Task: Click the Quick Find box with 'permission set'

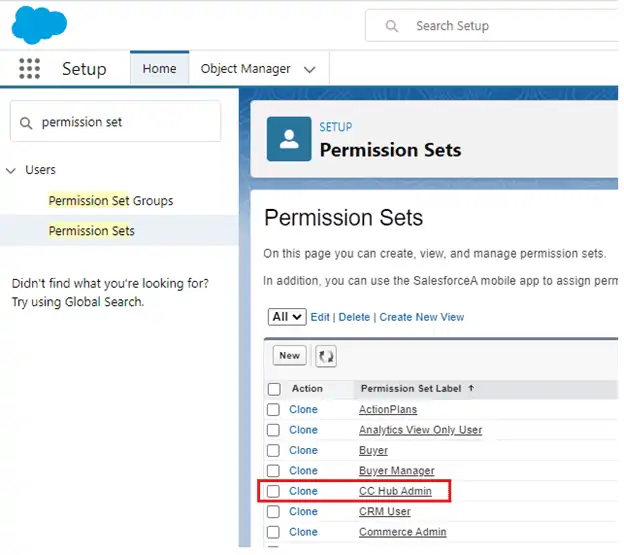Action: click(115, 122)
